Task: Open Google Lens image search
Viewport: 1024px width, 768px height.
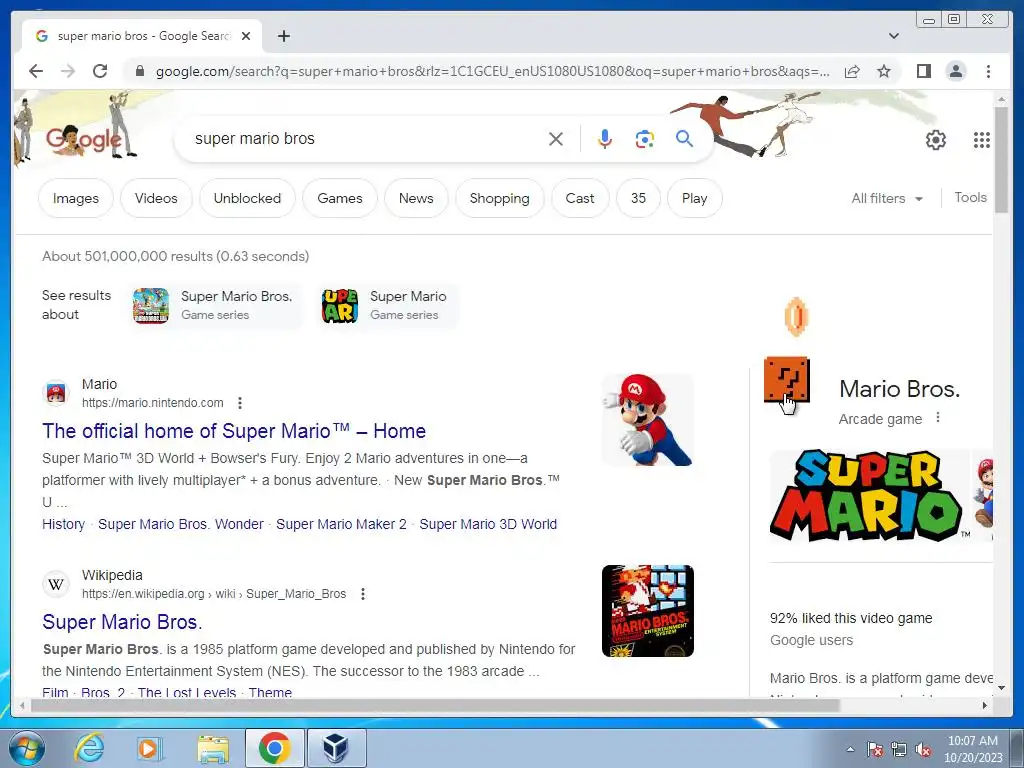Action: (645, 139)
